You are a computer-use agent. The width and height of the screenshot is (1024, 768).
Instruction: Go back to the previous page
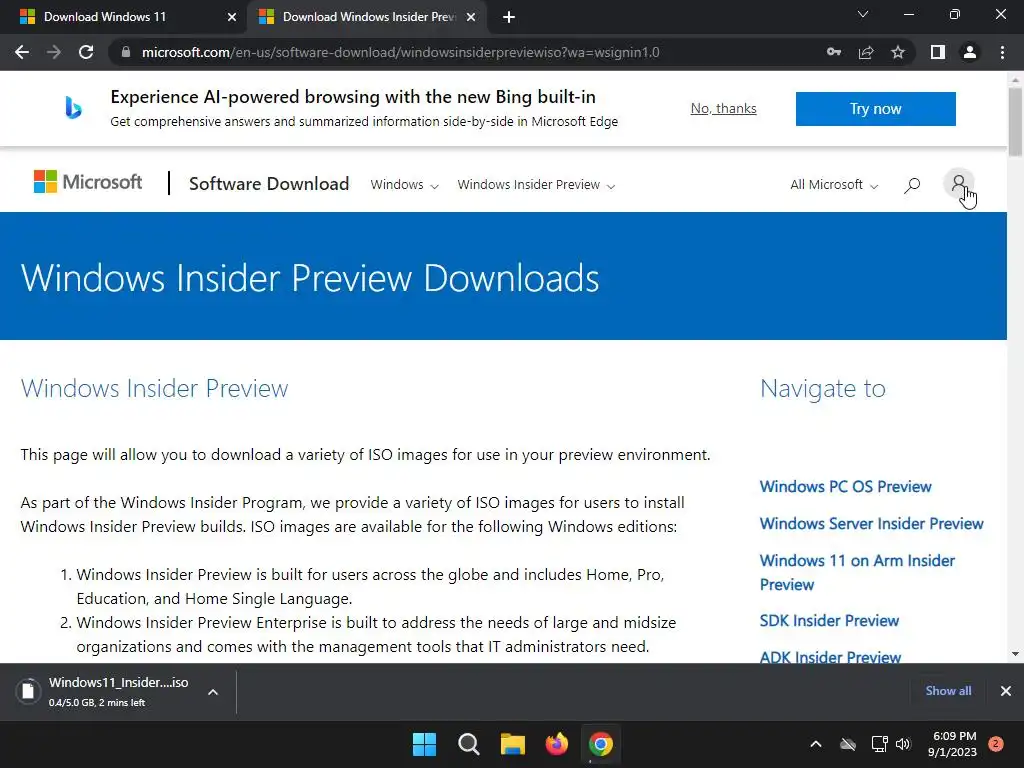pos(22,52)
